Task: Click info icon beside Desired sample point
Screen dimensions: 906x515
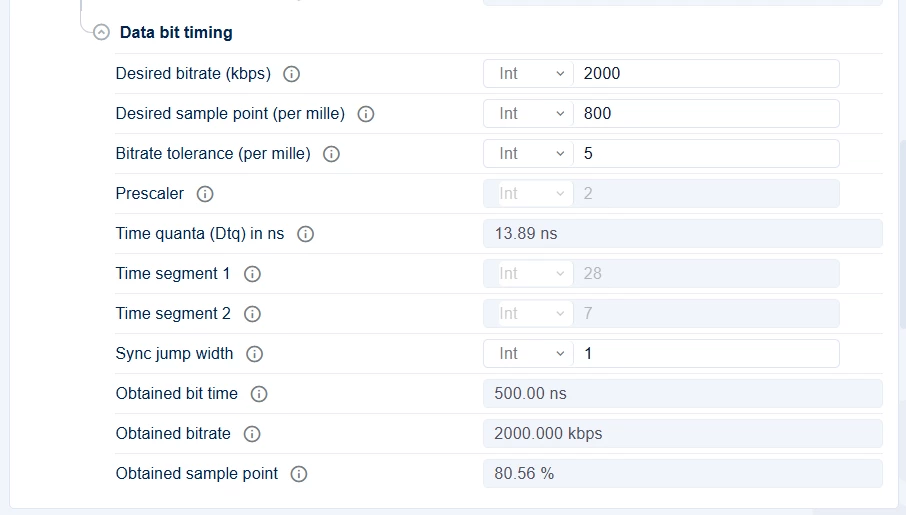Action: tap(366, 114)
